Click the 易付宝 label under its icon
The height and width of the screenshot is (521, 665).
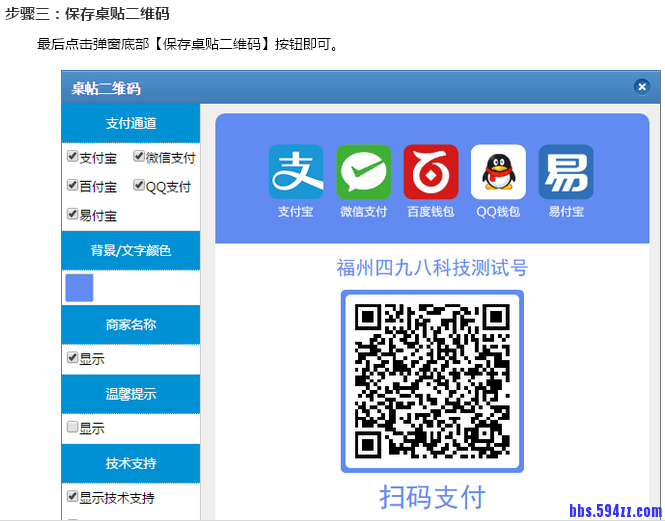coord(566,211)
